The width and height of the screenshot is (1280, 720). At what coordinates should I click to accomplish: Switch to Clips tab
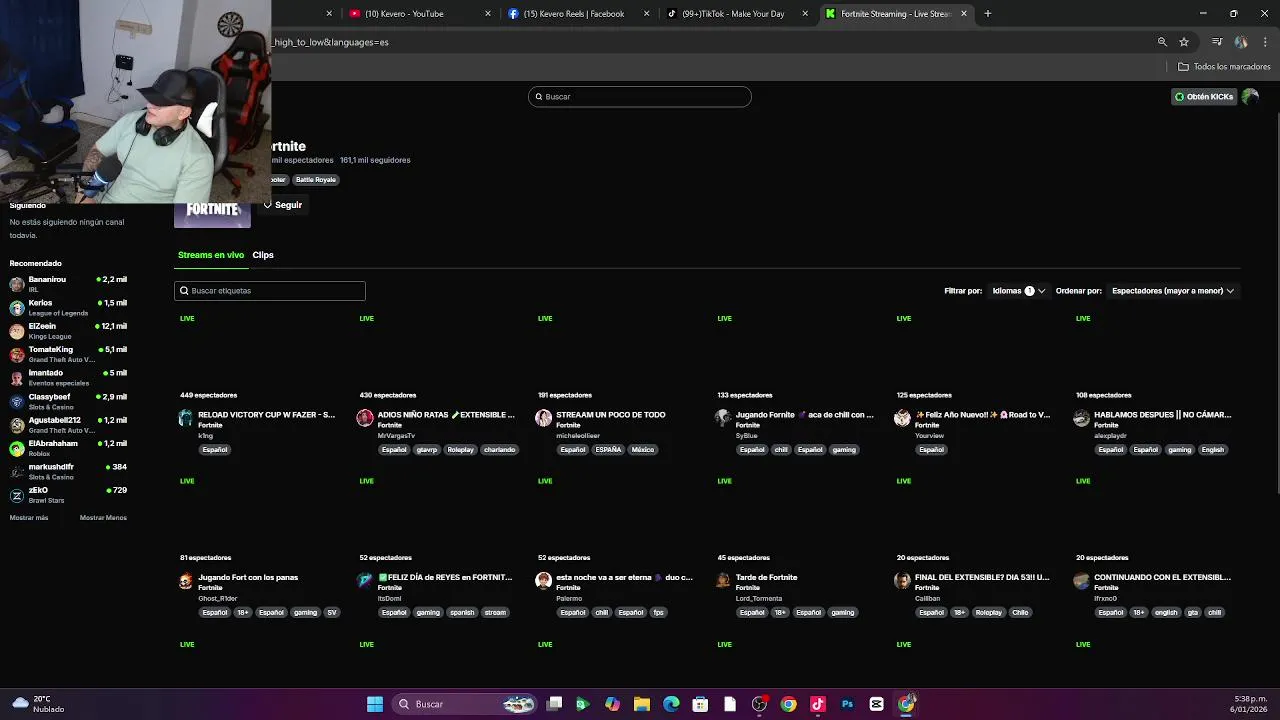coord(263,255)
